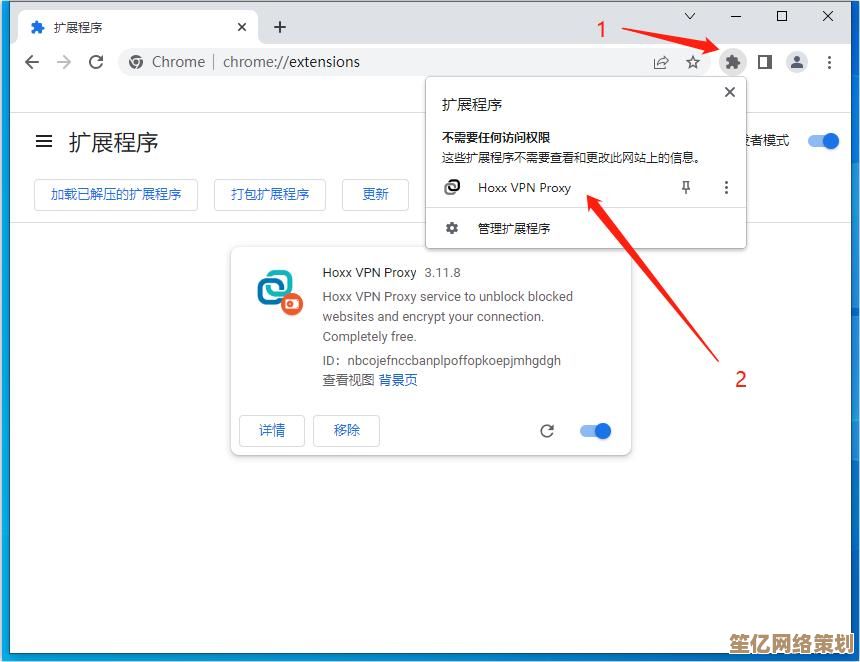Open Hoxx VPN Proxy's three-dot options
Viewport: 860px width, 662px height.
coord(726,187)
